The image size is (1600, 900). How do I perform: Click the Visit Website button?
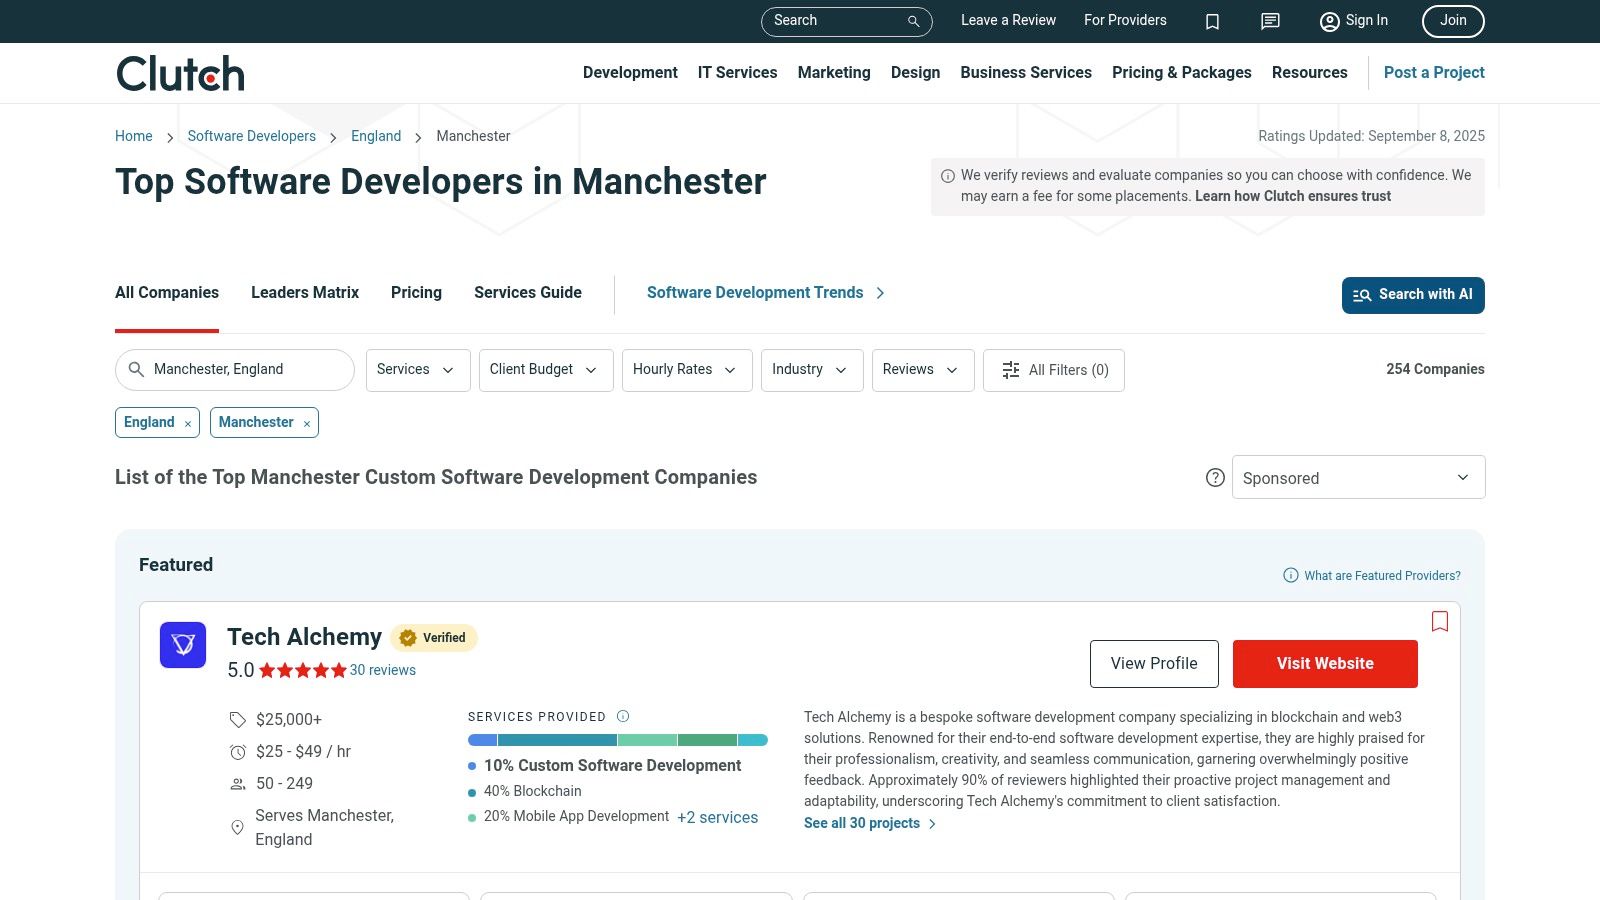click(x=1325, y=664)
